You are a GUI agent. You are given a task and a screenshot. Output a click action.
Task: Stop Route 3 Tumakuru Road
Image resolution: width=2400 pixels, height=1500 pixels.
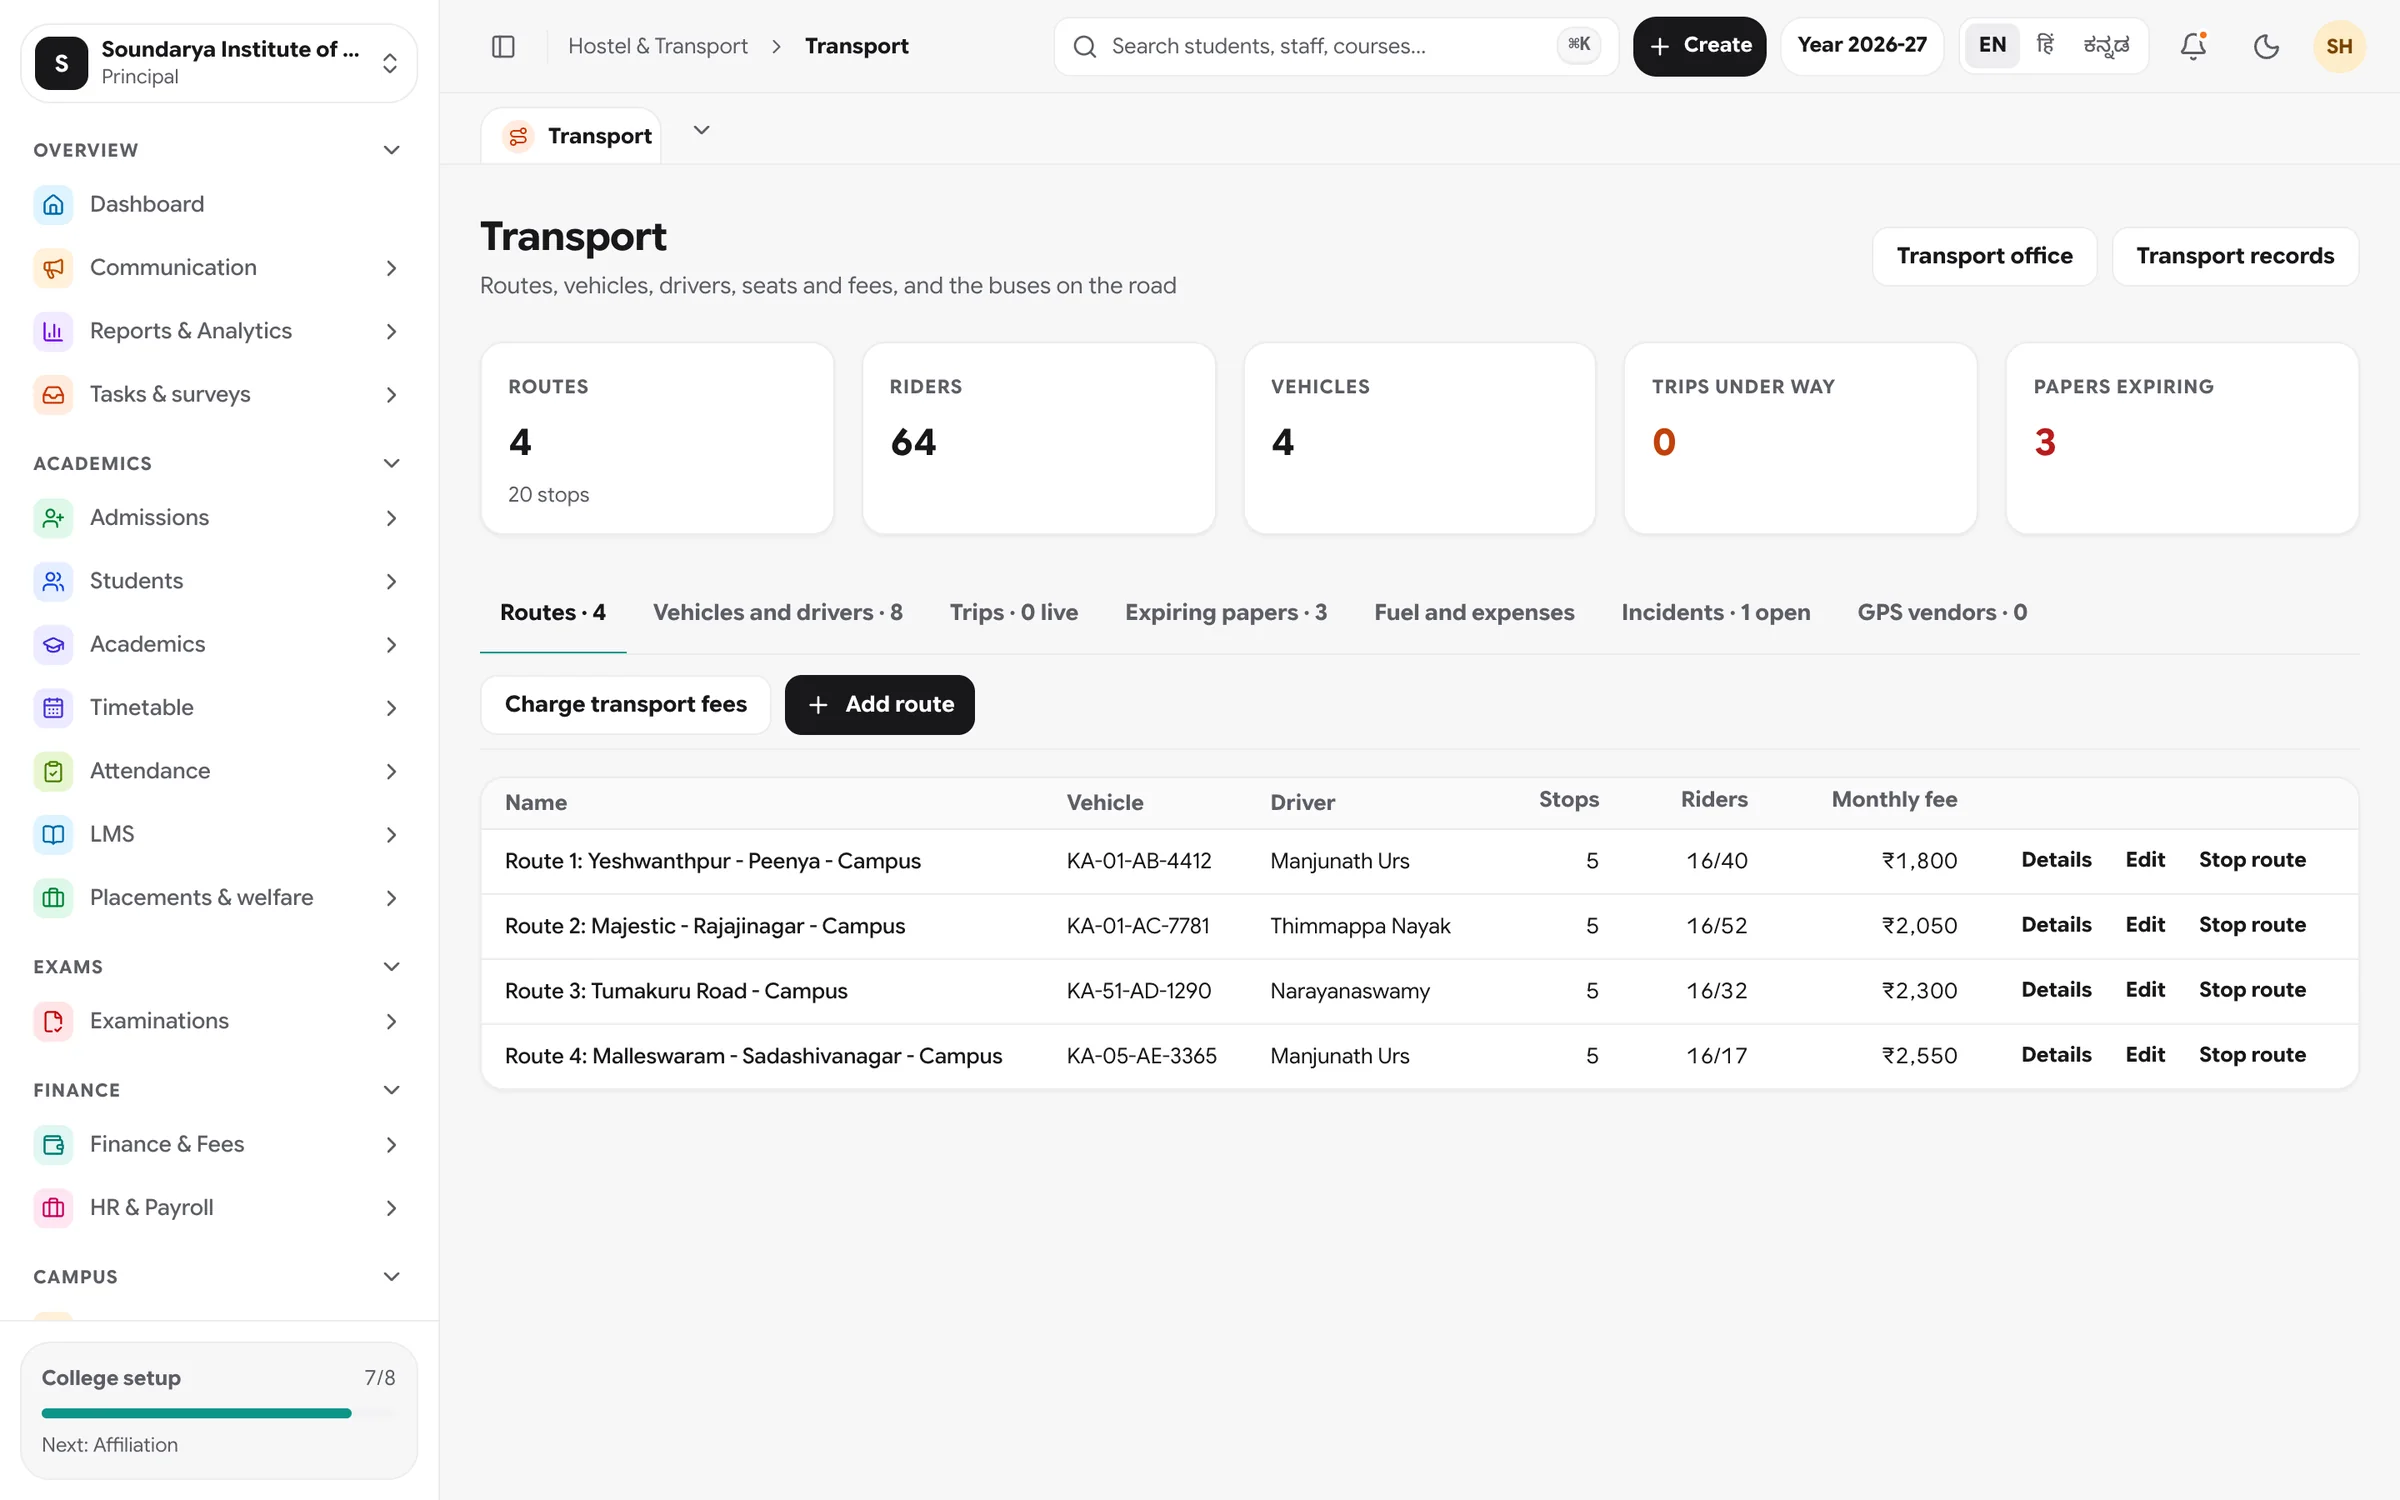2251,990
